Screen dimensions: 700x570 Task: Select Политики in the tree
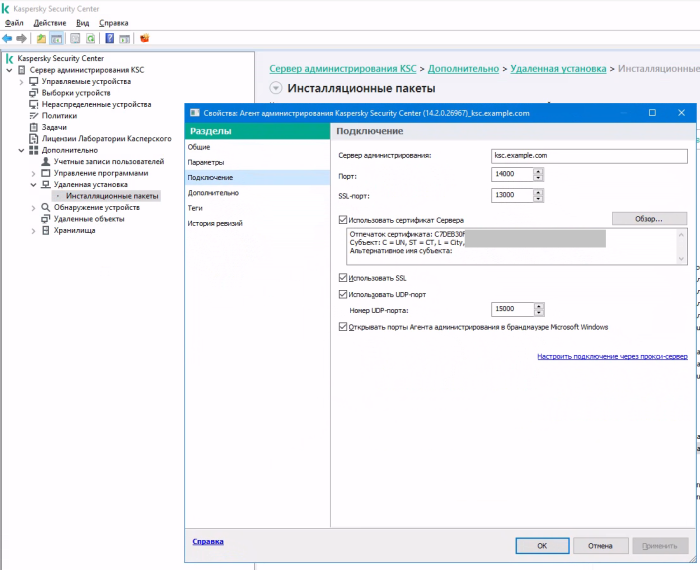pyautogui.click(x=59, y=116)
